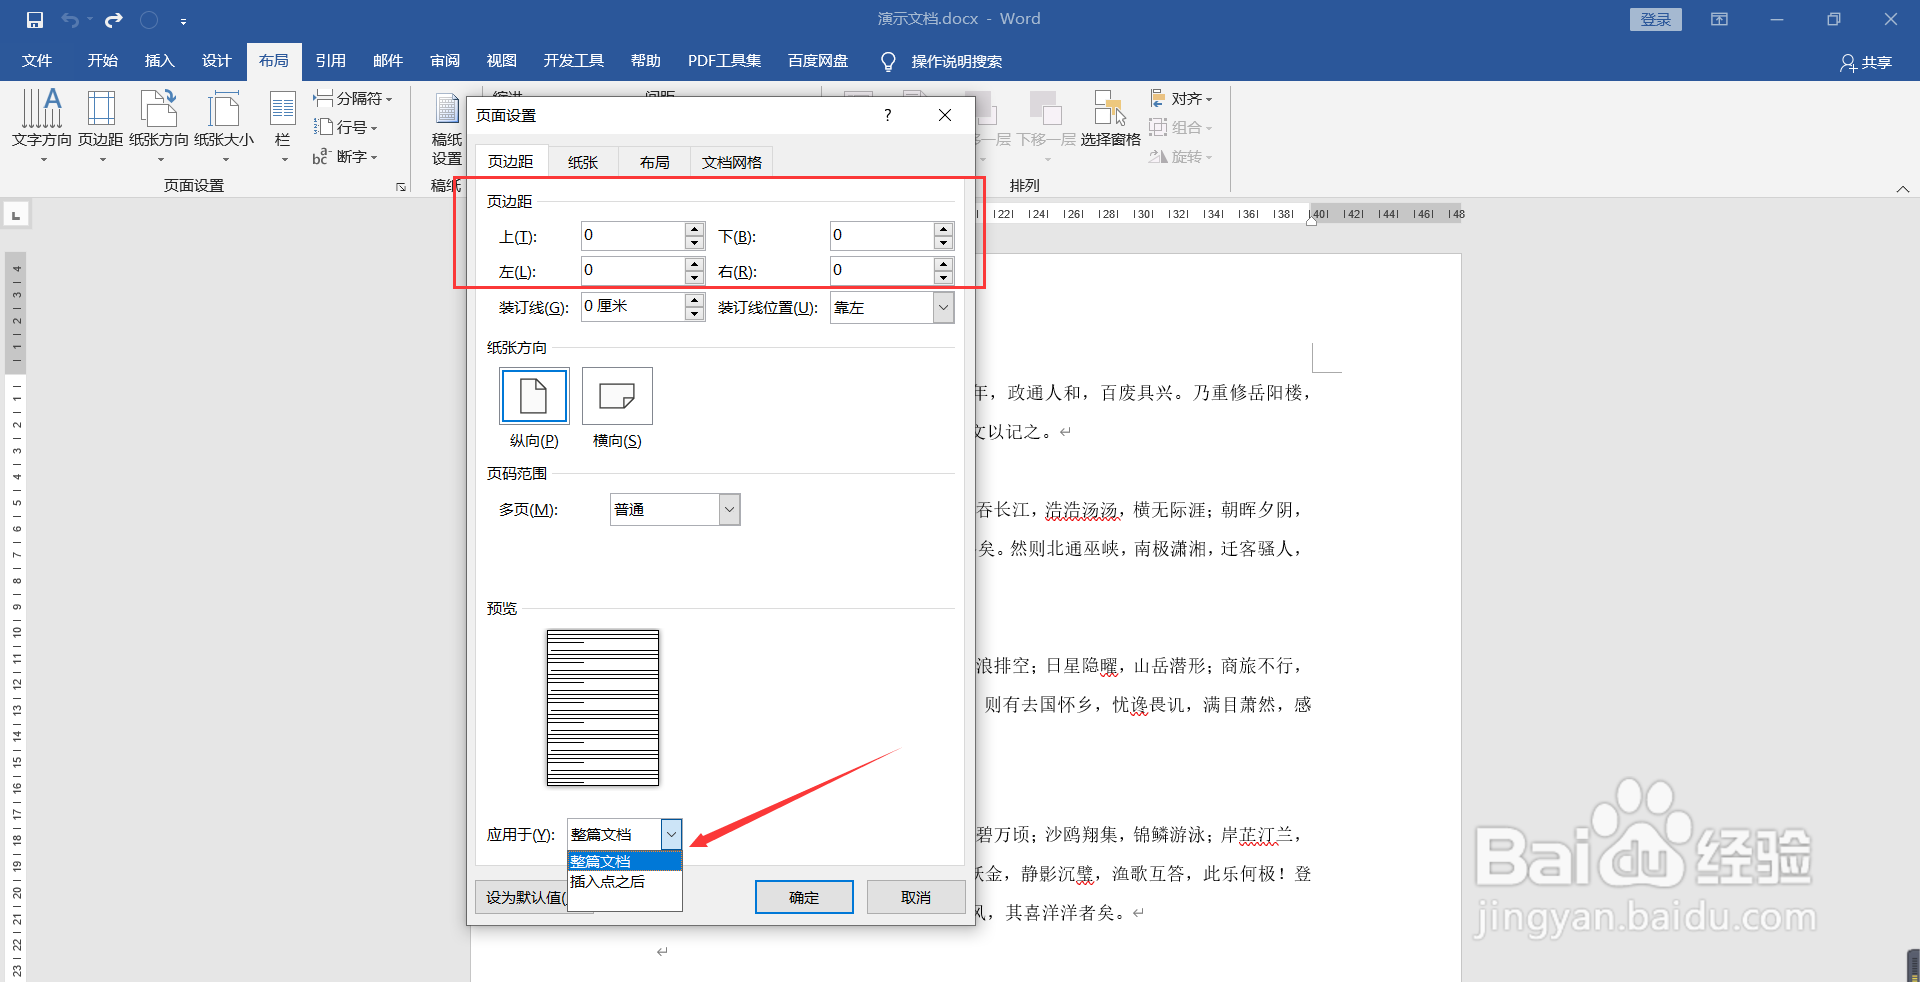The width and height of the screenshot is (1920, 982).
Task: Switch to the 文档网格 dialog tab
Action: click(731, 161)
